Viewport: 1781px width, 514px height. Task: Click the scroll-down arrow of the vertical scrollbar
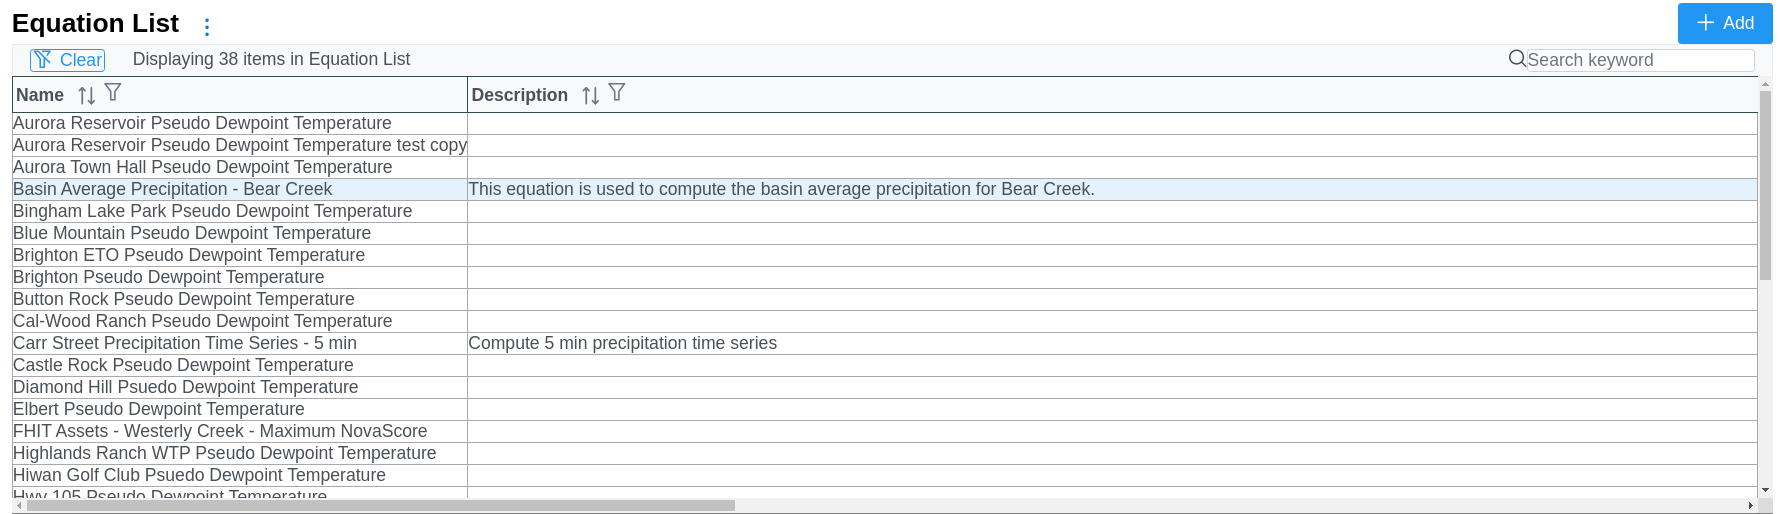coord(1765,490)
